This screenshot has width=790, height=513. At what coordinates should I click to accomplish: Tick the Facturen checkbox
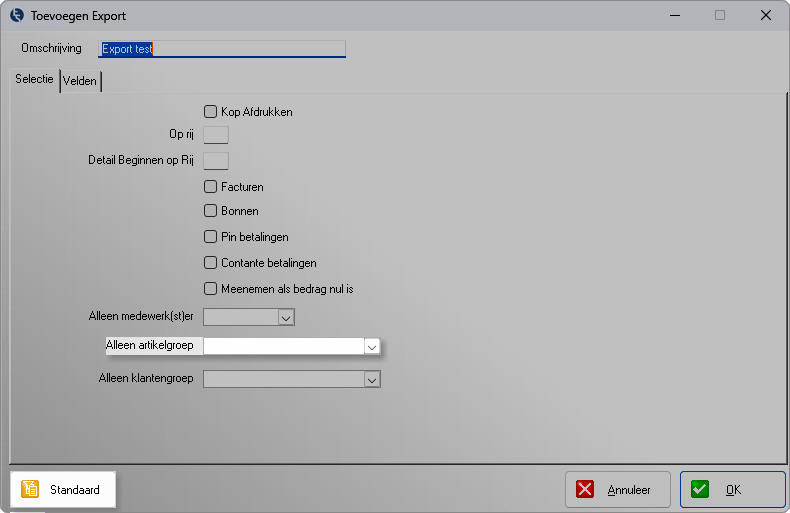(x=210, y=186)
